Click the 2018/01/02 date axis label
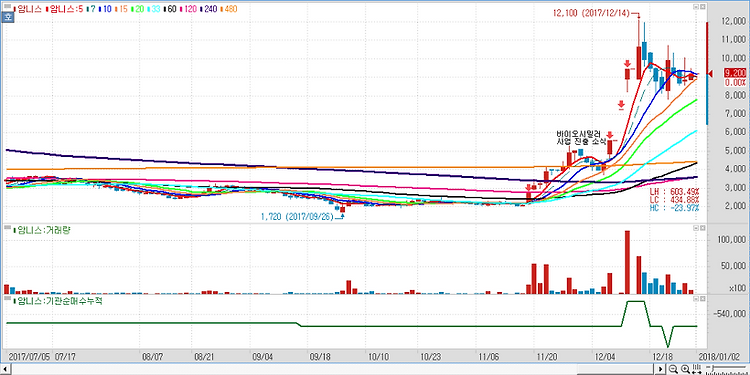This screenshot has width=750, height=375. [718, 357]
